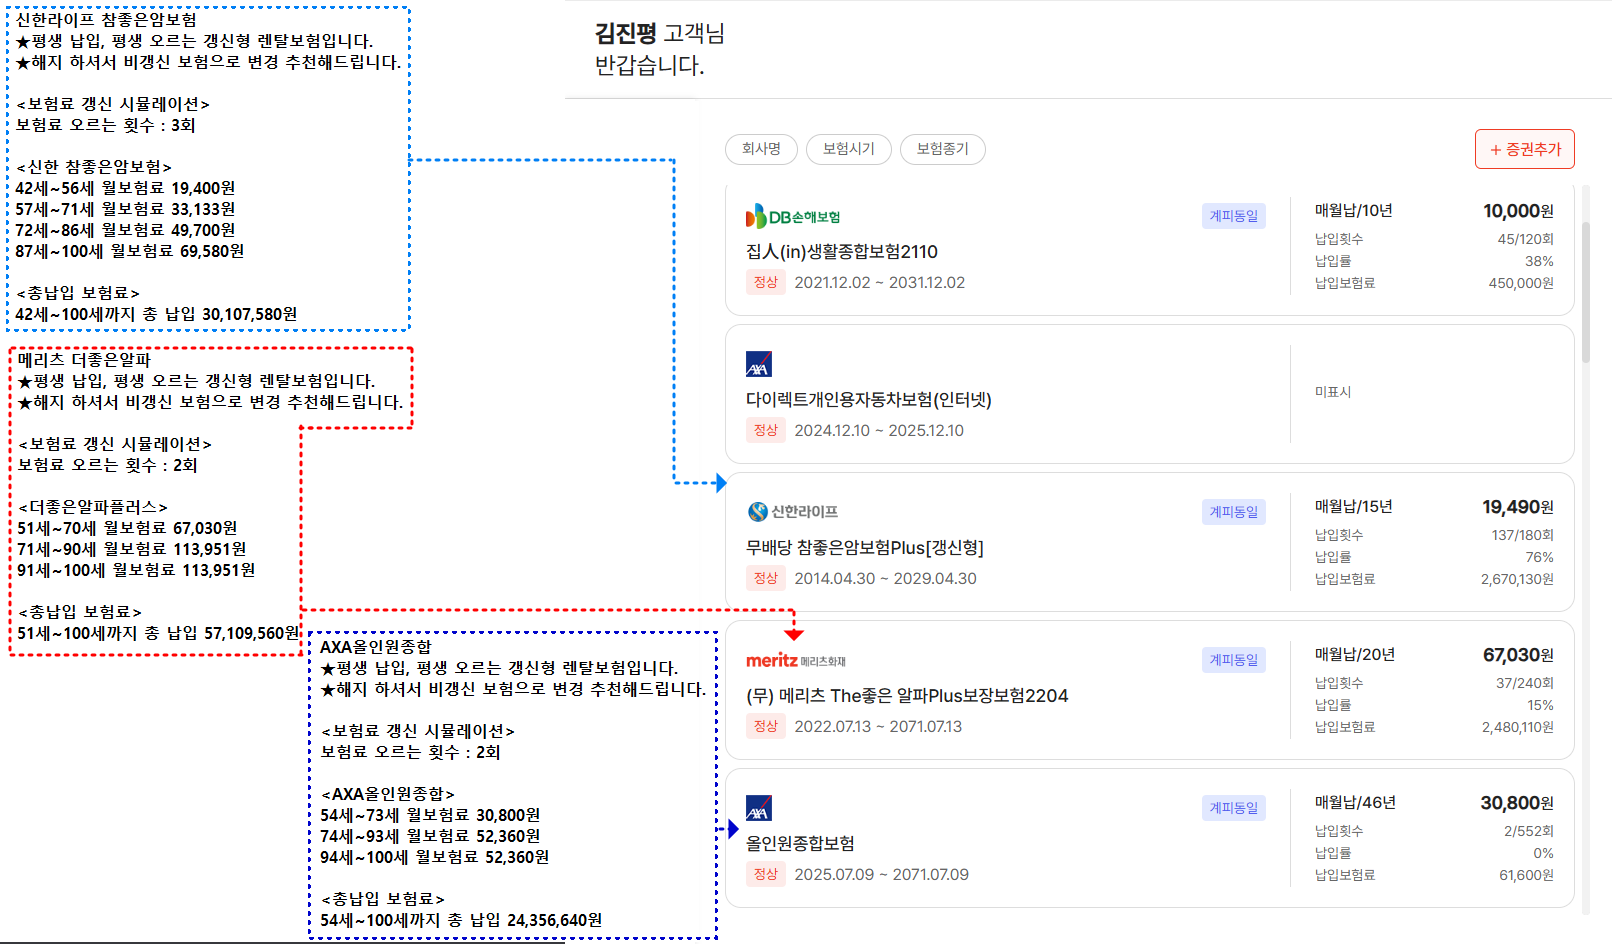Click period 2024.12.10 ~ 2025.12.10
The width and height of the screenshot is (1612, 944).
[879, 430]
